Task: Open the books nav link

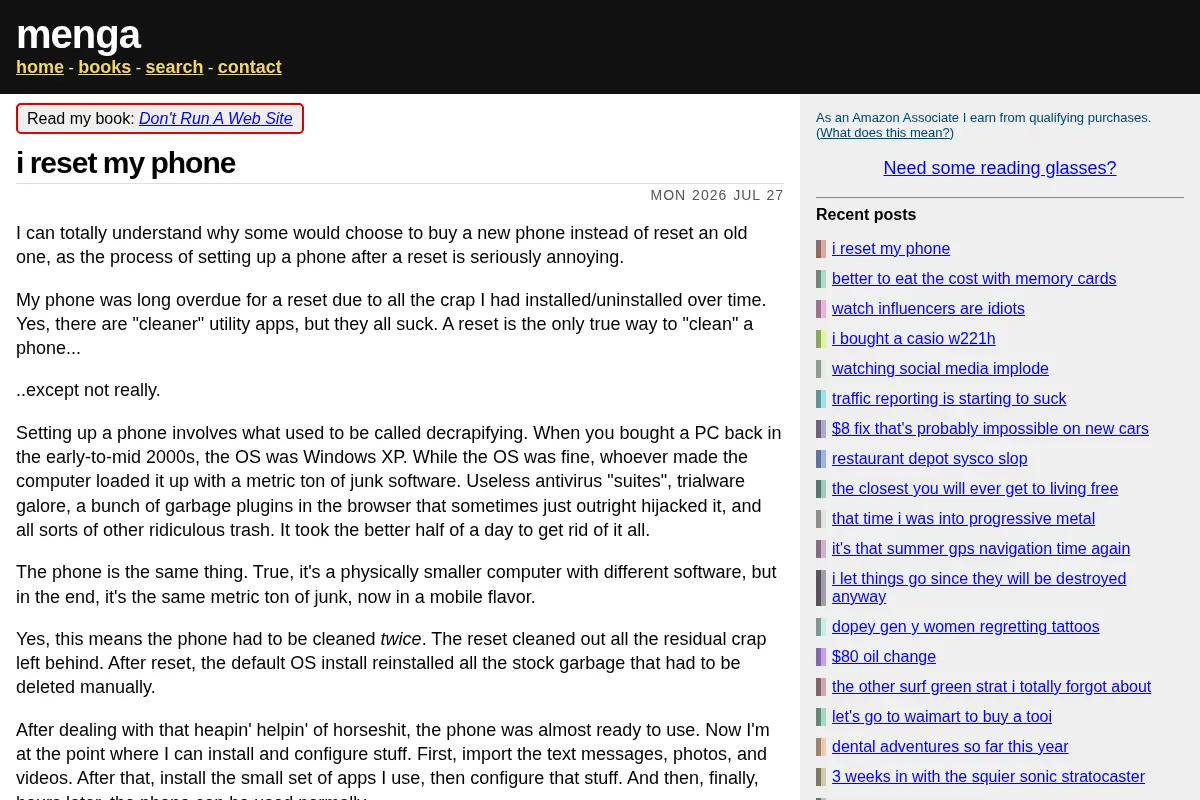Action: click(104, 67)
